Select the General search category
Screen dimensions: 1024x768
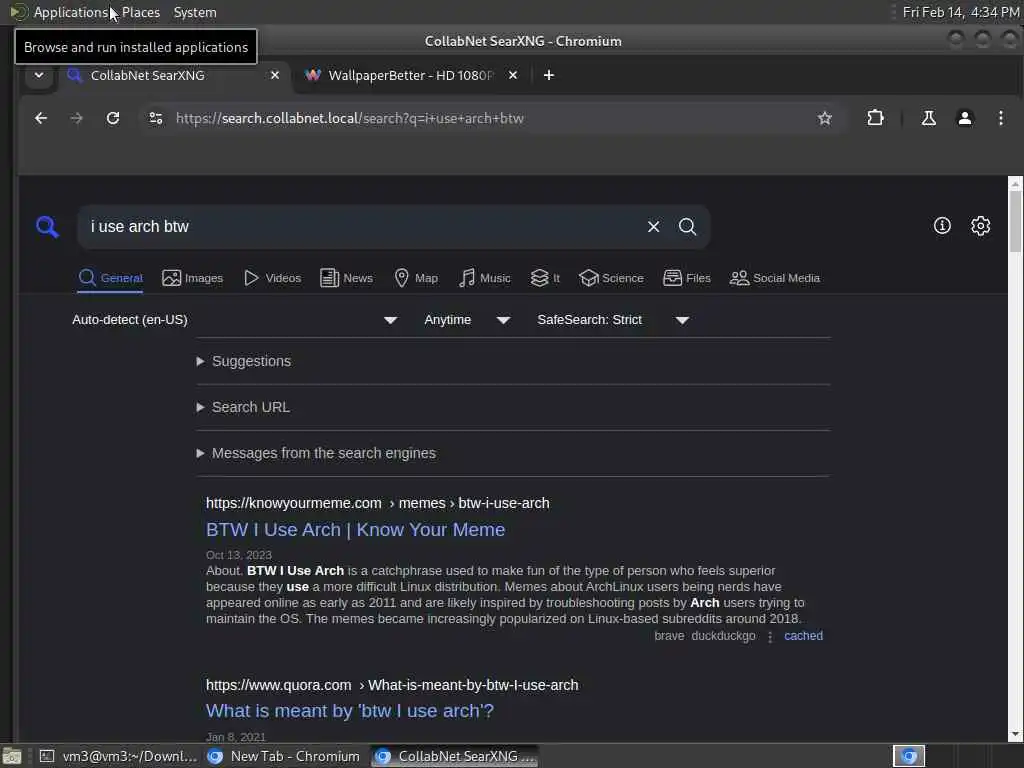click(110, 278)
